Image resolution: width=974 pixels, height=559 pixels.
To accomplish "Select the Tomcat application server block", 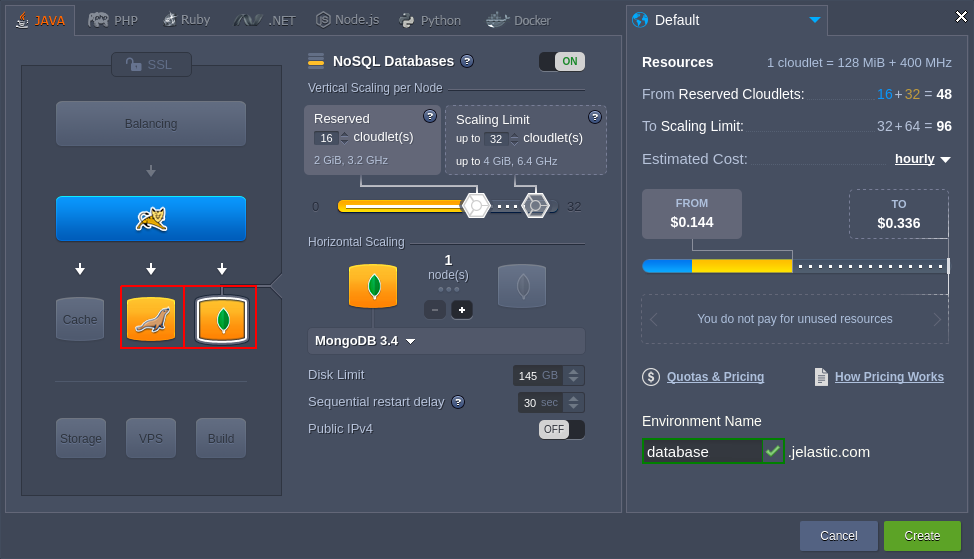I will [x=151, y=219].
